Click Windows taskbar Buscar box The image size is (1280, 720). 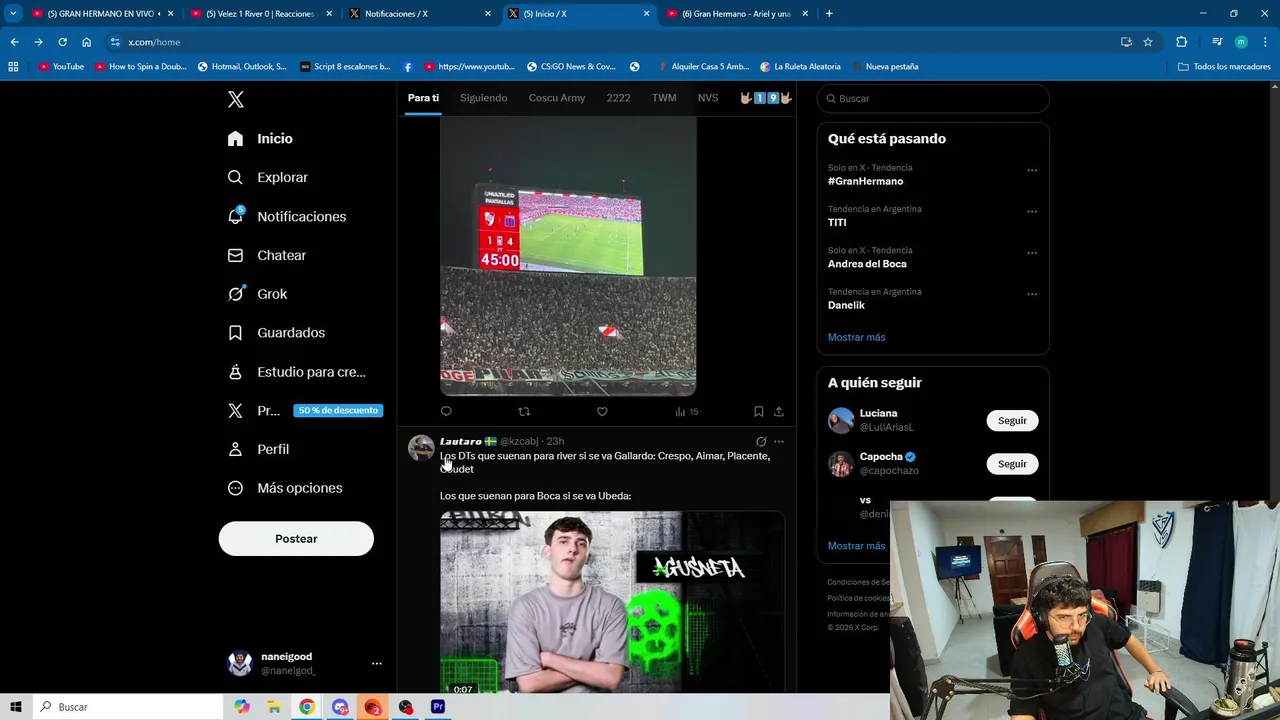128,707
